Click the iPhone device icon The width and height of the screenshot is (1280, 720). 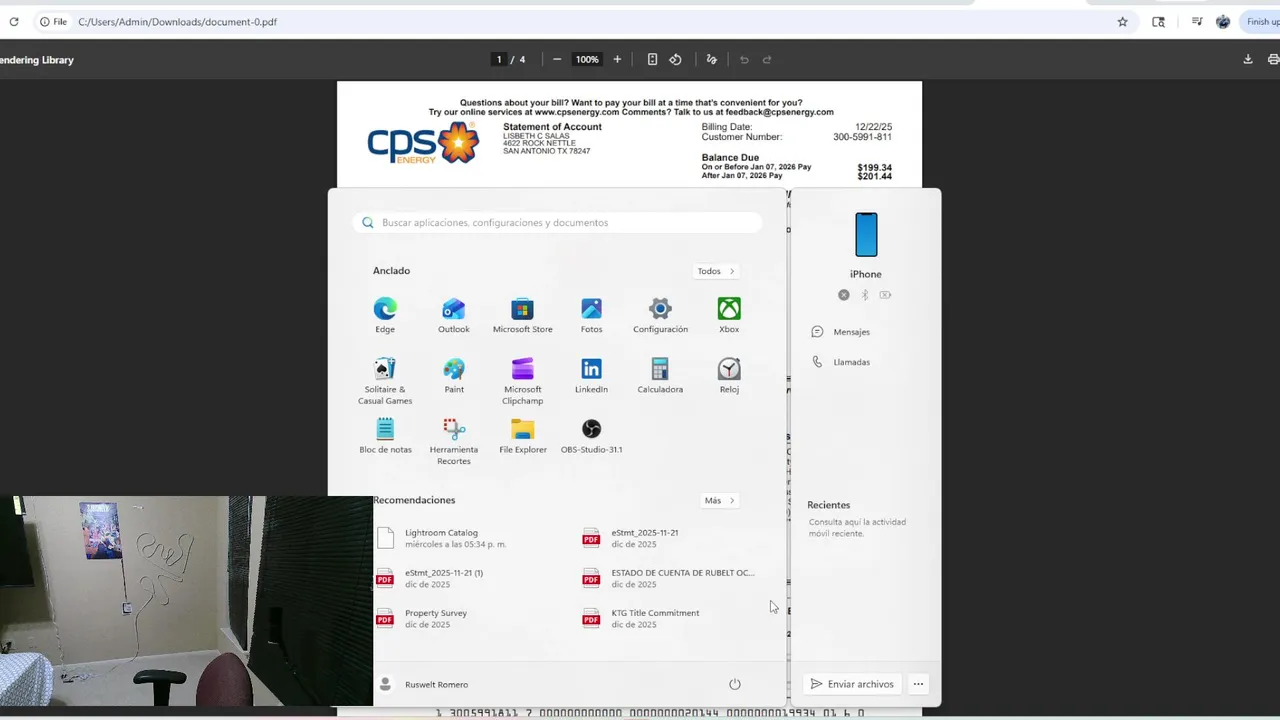point(866,235)
